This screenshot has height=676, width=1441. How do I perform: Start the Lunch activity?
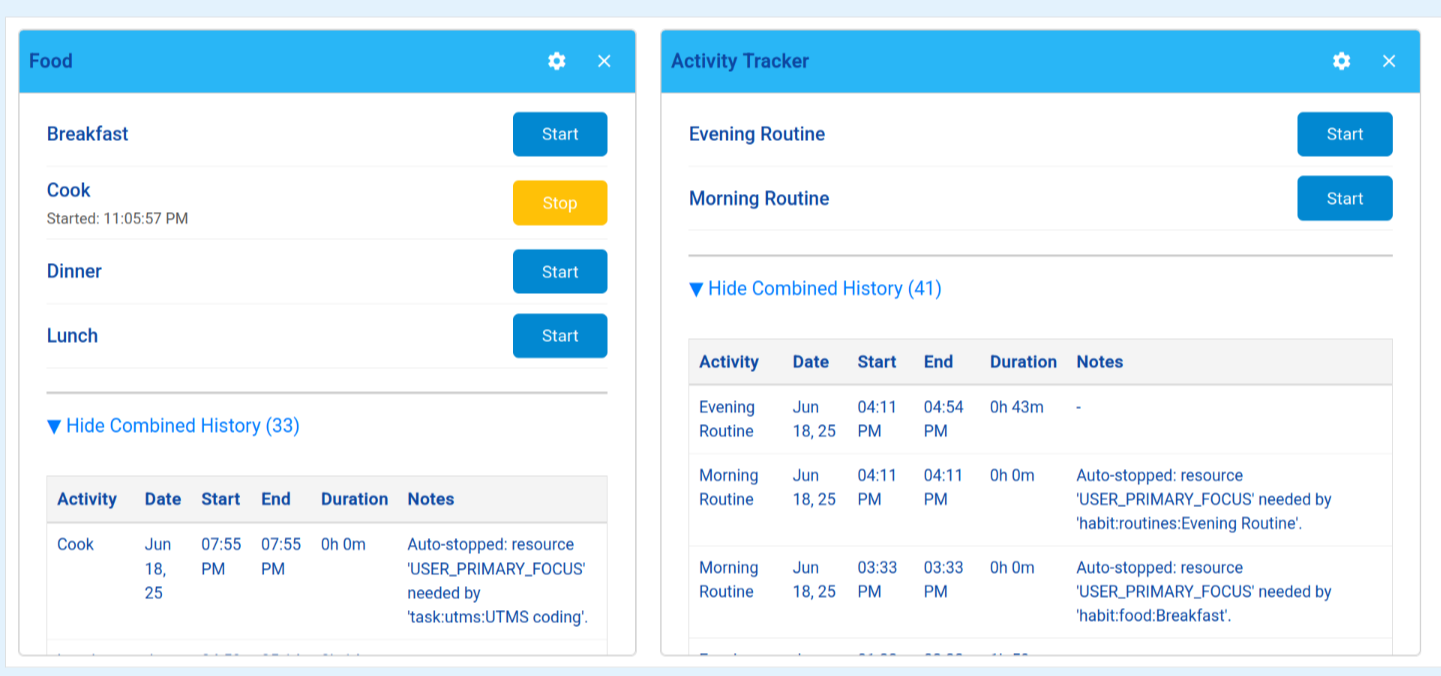pyautogui.click(x=559, y=336)
